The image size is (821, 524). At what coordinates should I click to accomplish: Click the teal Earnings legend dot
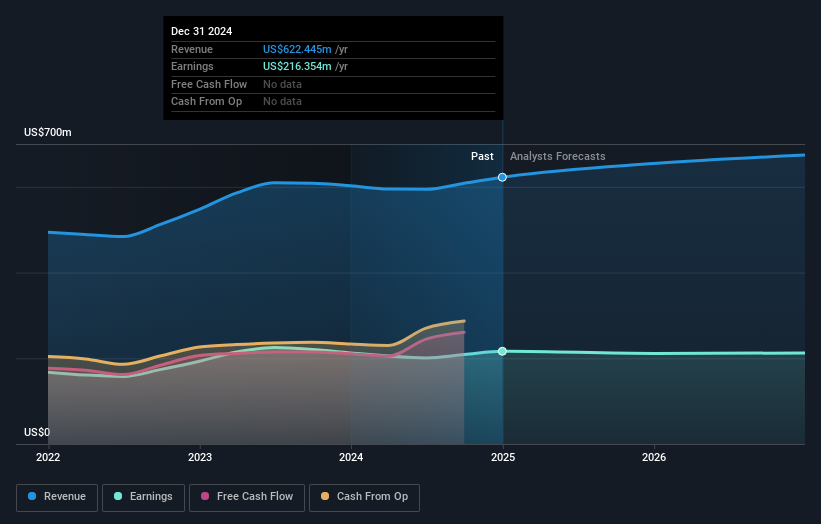118,496
